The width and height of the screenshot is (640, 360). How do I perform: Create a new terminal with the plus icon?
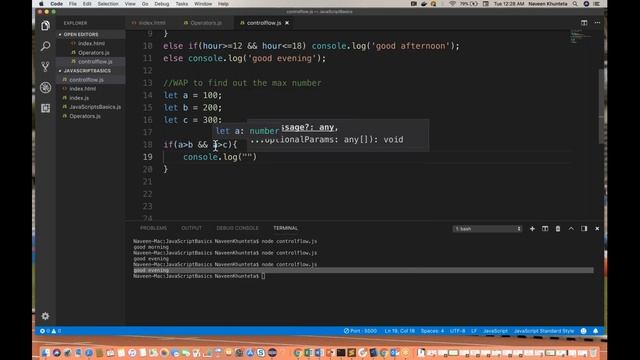click(532, 229)
